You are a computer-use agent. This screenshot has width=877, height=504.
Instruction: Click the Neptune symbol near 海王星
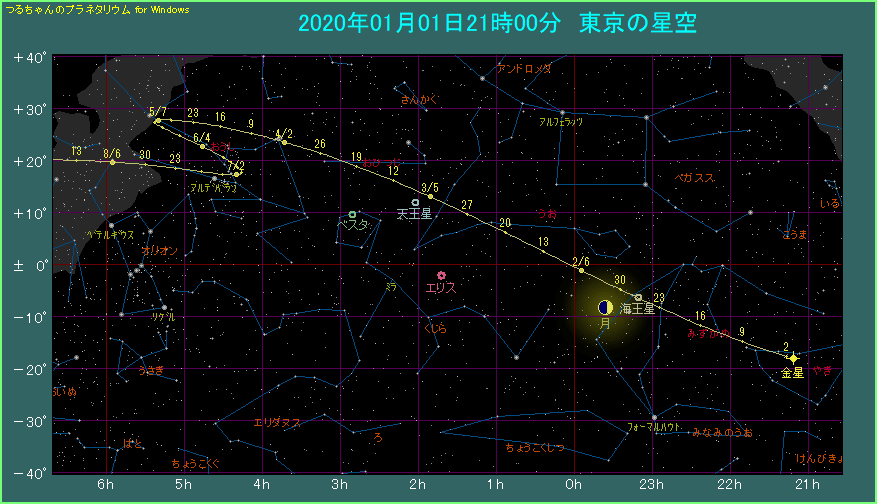(x=638, y=297)
